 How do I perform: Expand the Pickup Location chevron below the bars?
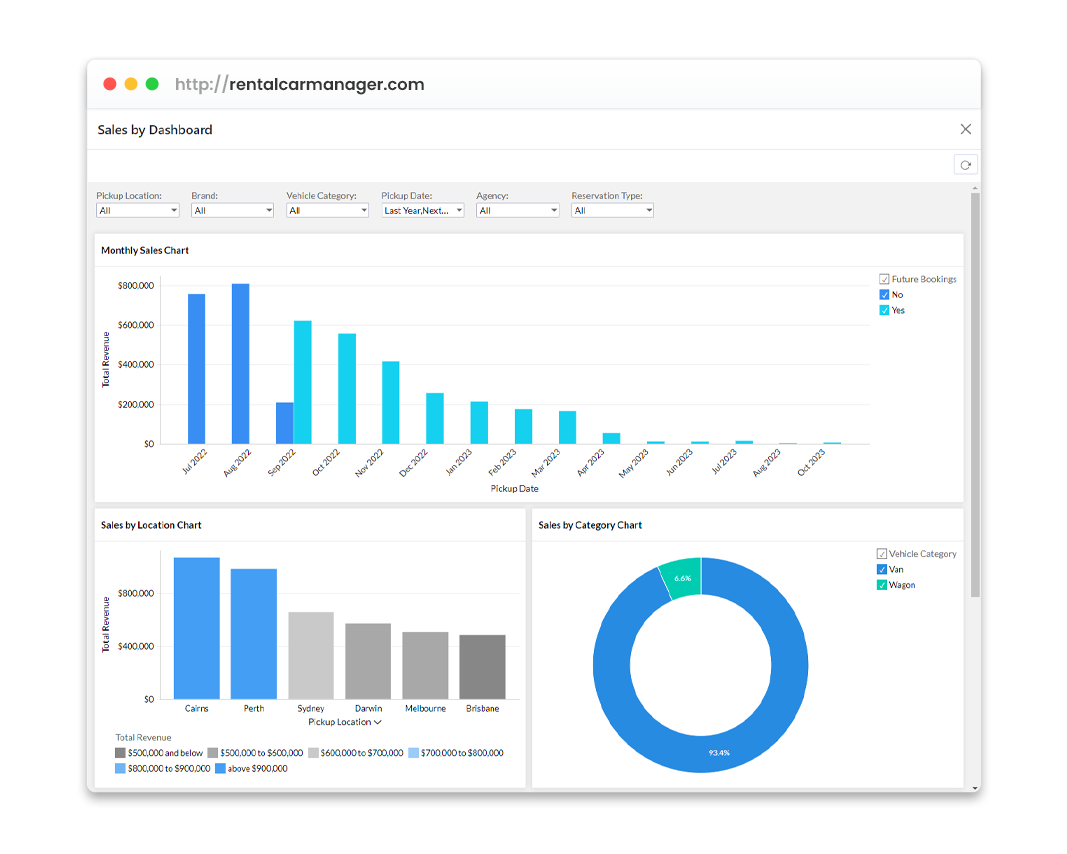coord(378,720)
